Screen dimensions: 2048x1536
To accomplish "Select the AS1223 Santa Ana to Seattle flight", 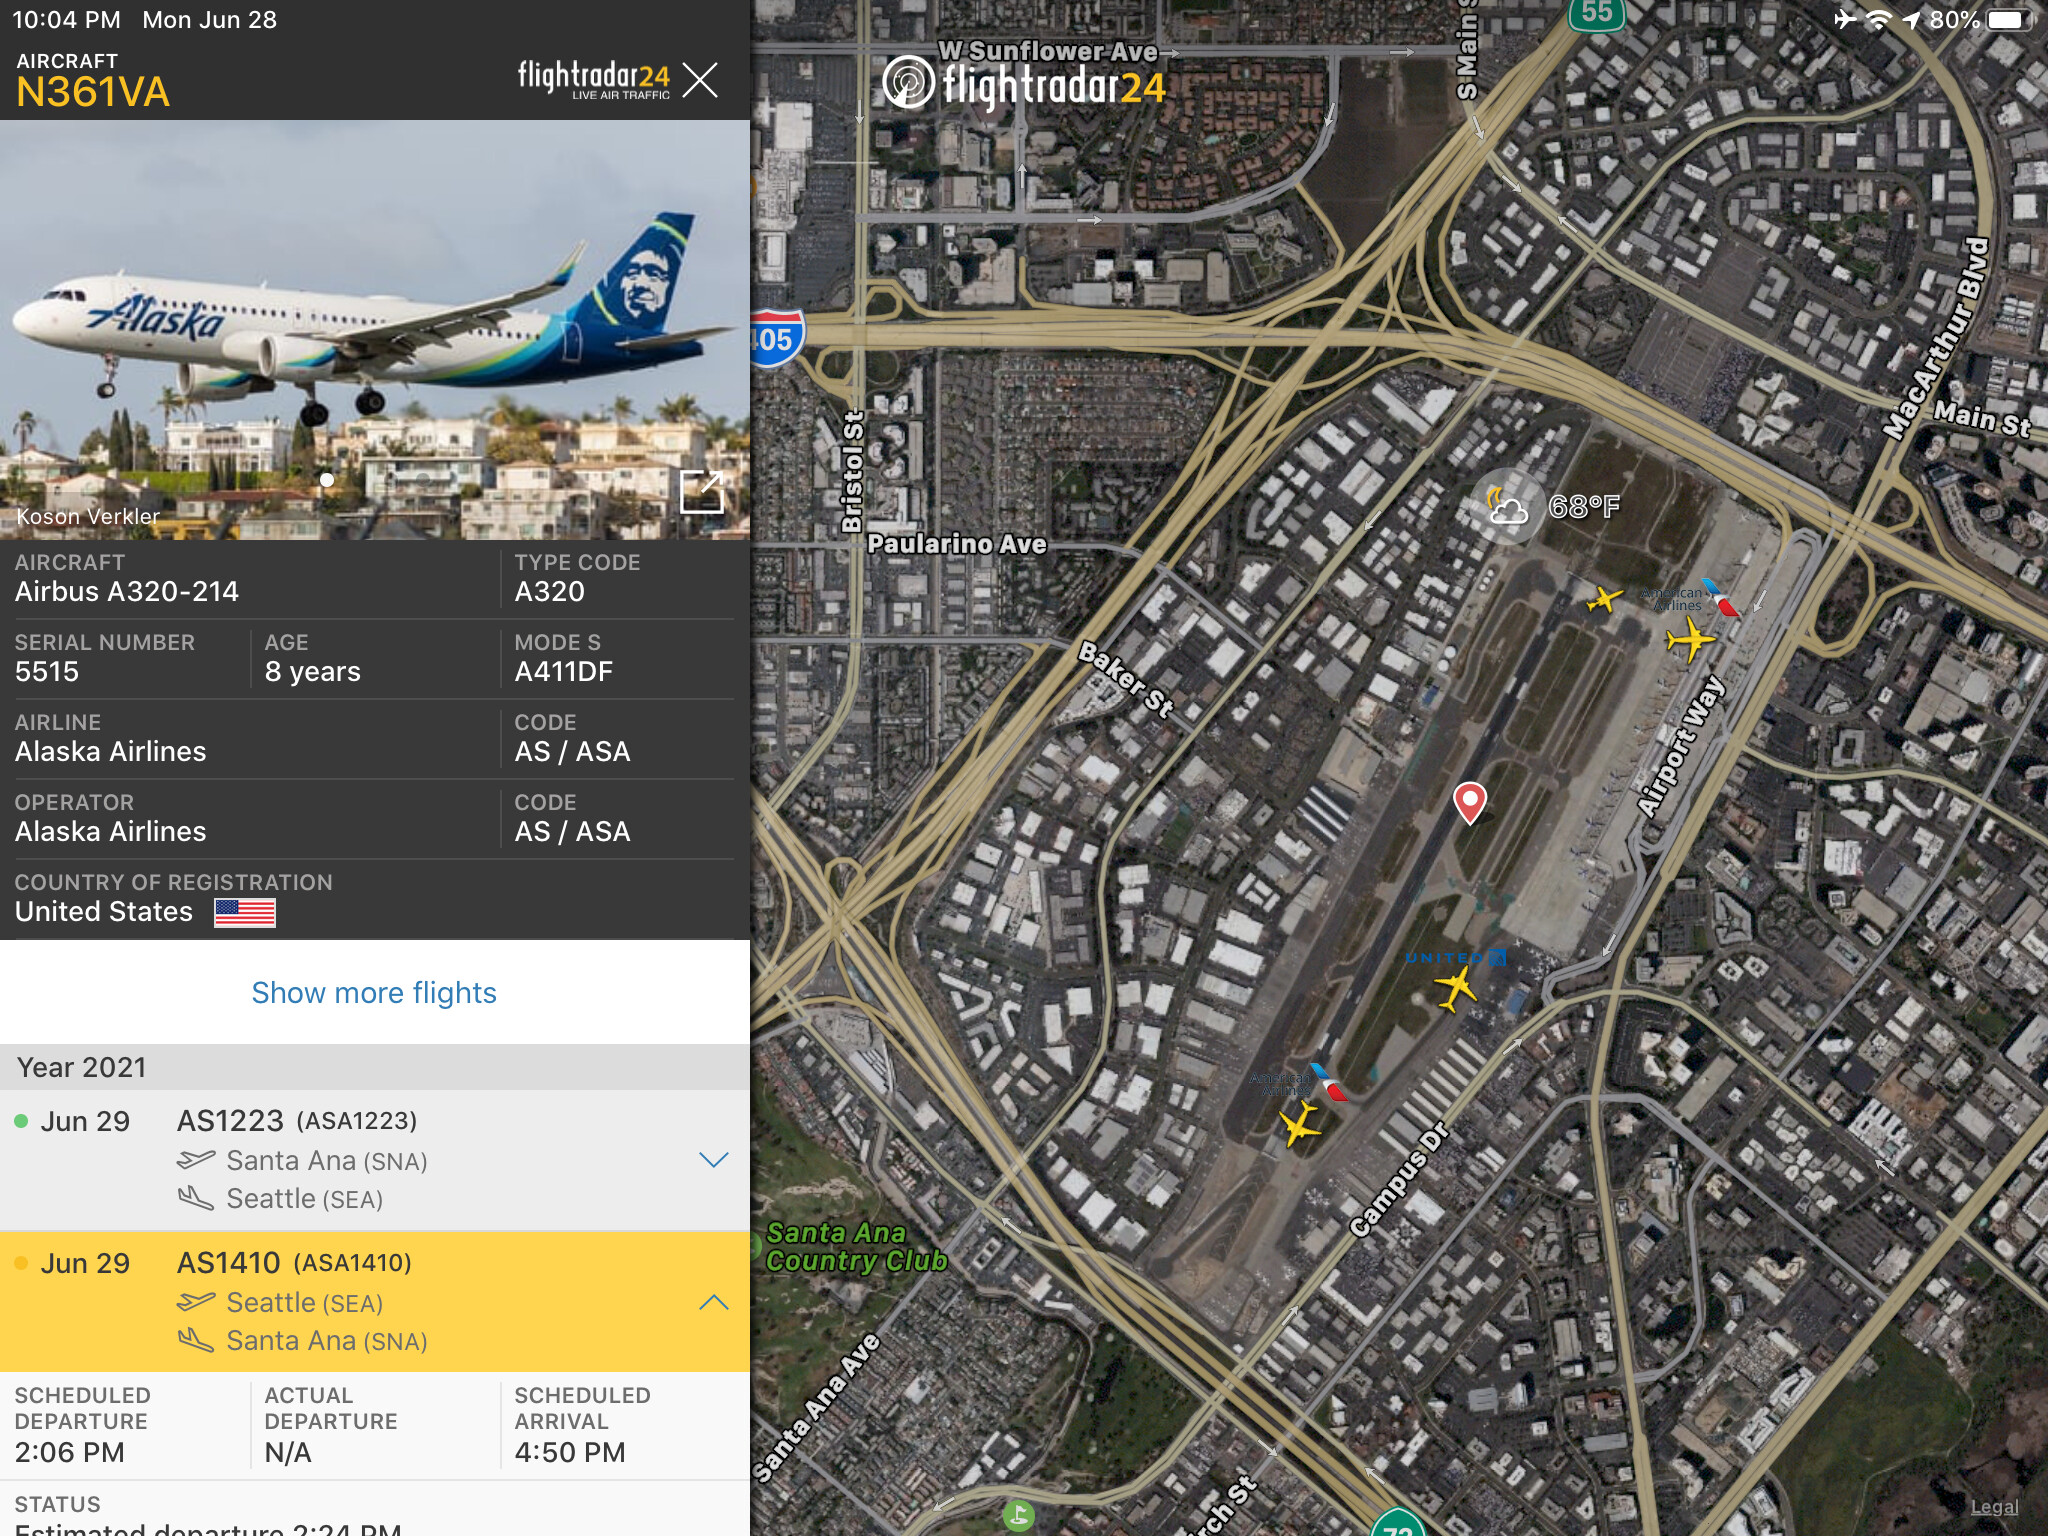I will click(375, 1160).
